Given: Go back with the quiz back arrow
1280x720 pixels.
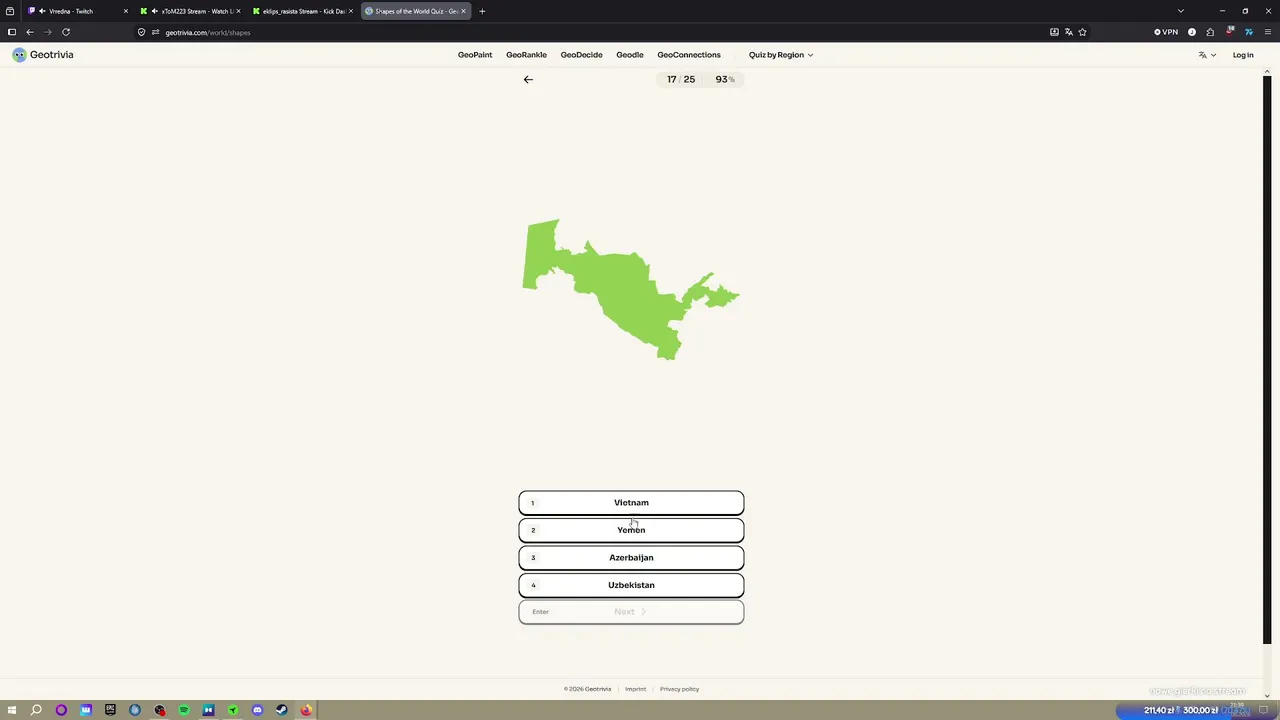Looking at the screenshot, I should (528, 79).
